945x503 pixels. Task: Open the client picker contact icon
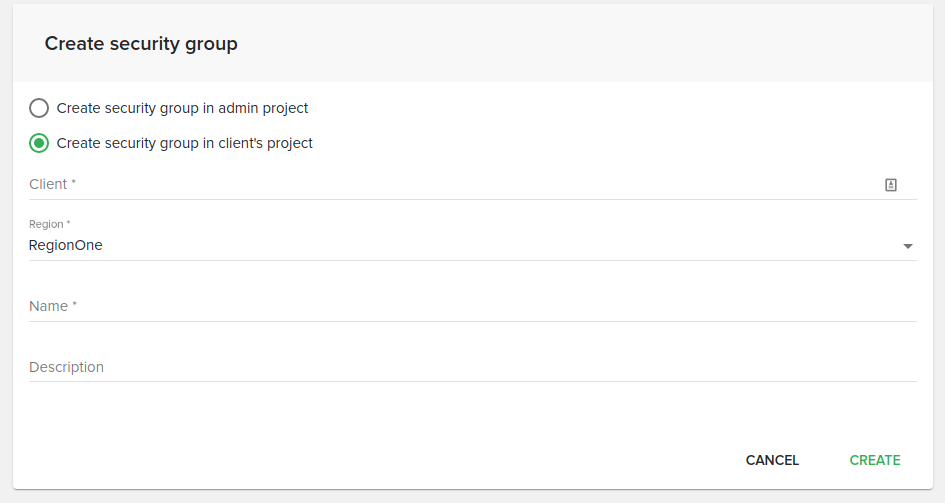pos(891,185)
